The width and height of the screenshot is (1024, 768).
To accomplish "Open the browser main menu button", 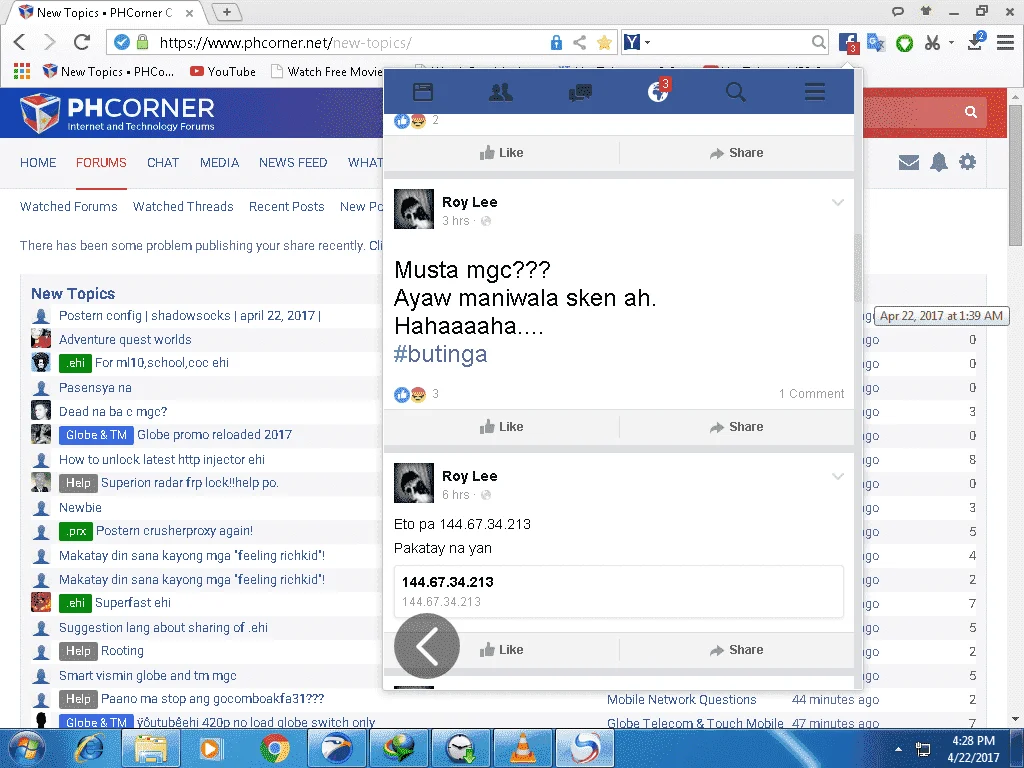I will coord(1005,43).
